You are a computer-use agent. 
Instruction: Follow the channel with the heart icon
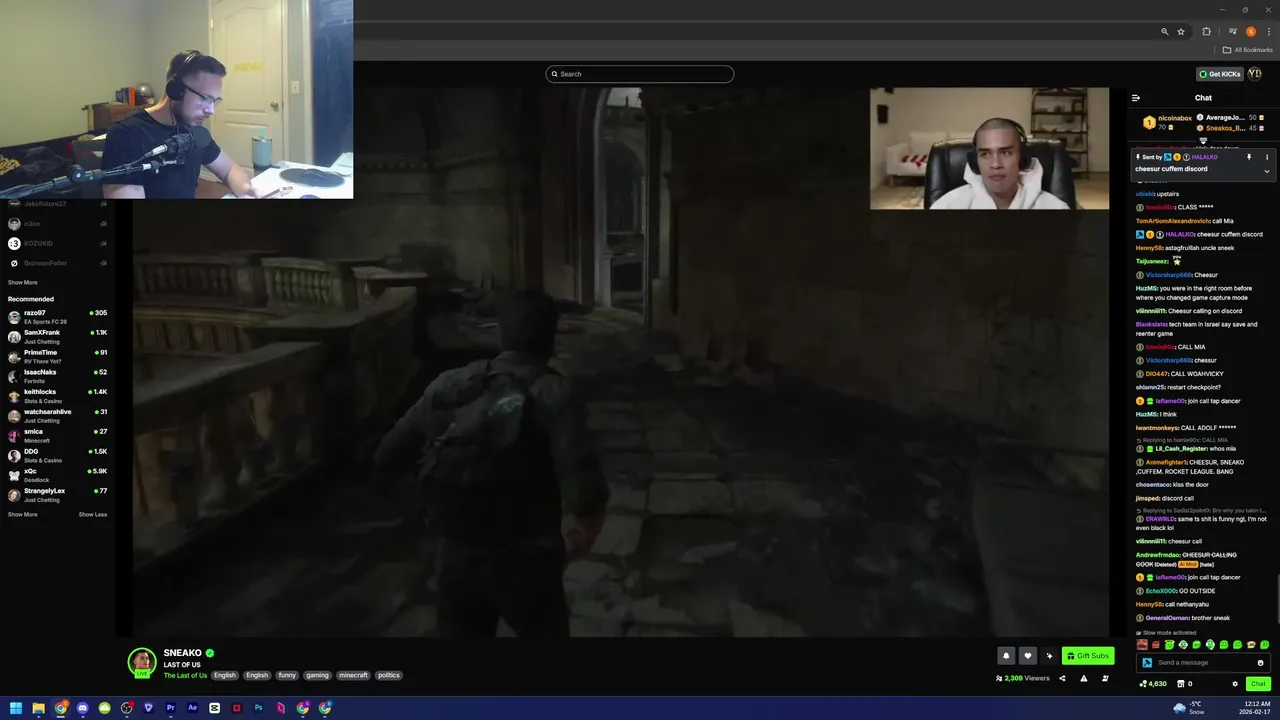[1027, 656]
